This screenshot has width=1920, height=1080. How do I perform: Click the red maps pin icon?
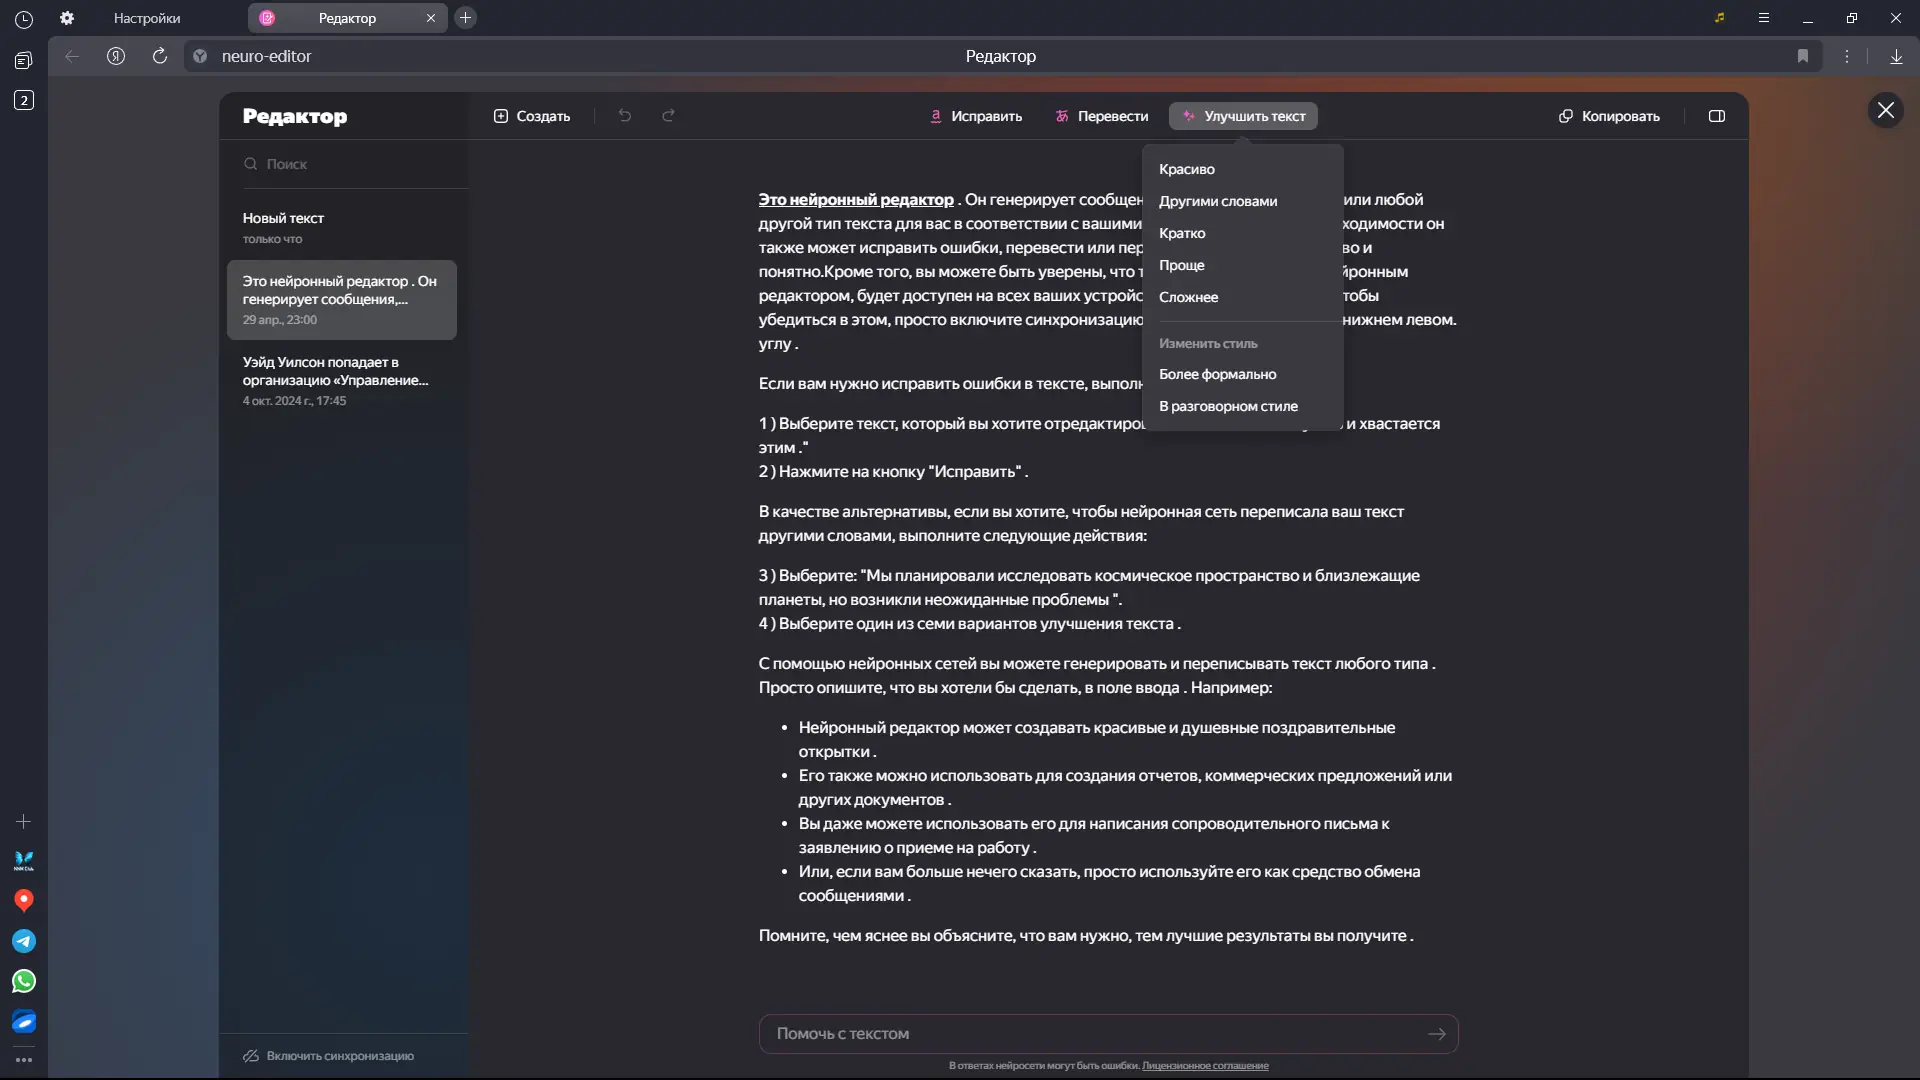[x=24, y=900]
